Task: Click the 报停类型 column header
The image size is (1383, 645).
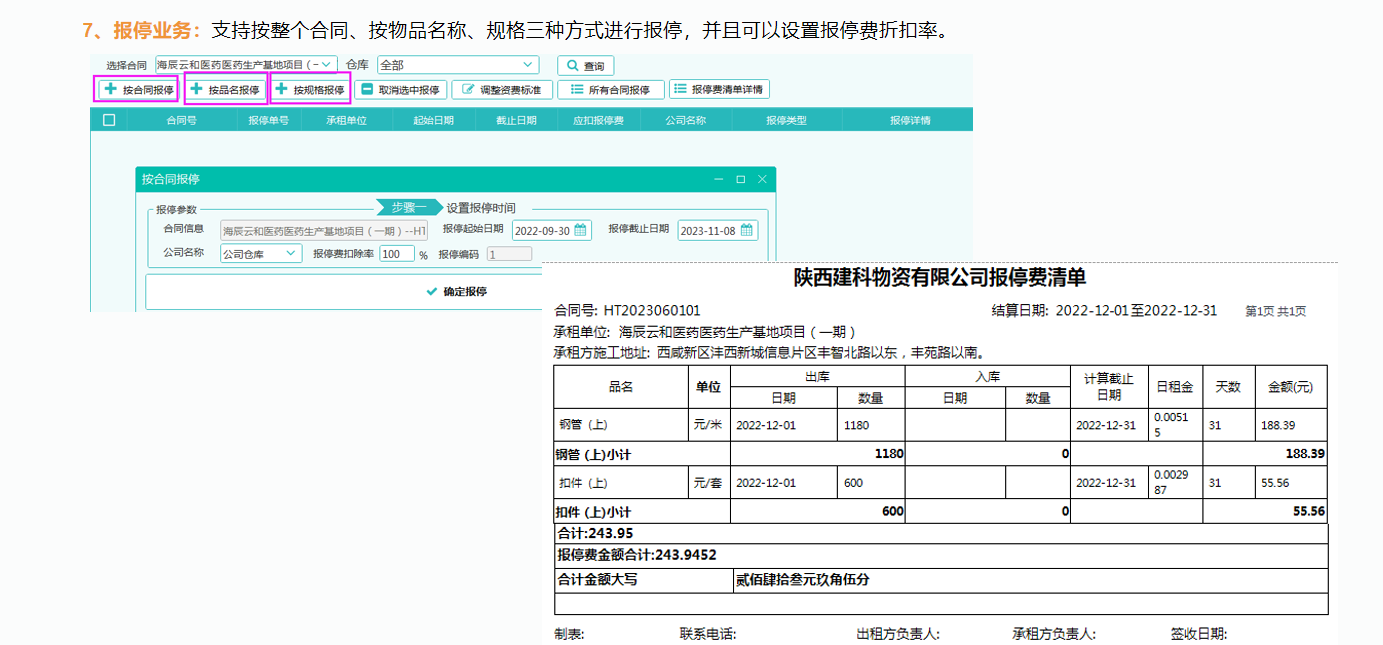Action: (x=786, y=120)
